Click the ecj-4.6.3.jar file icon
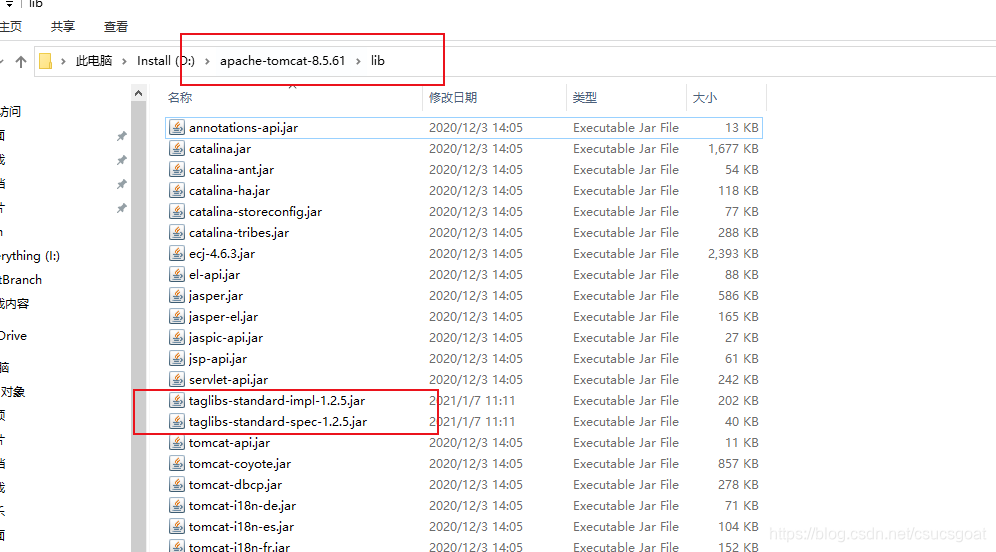The width and height of the screenshot is (996, 552). pos(177,253)
